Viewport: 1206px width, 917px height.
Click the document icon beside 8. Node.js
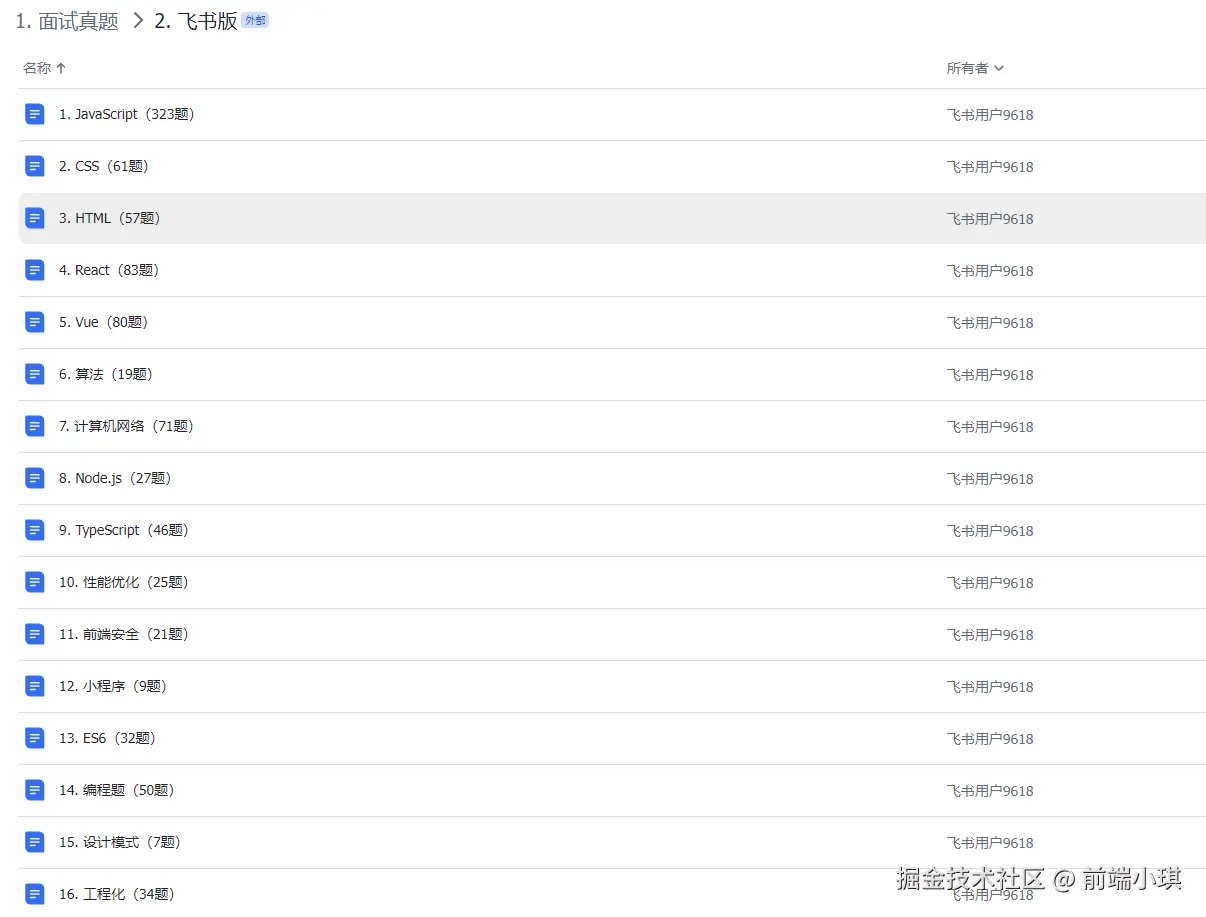pos(35,477)
